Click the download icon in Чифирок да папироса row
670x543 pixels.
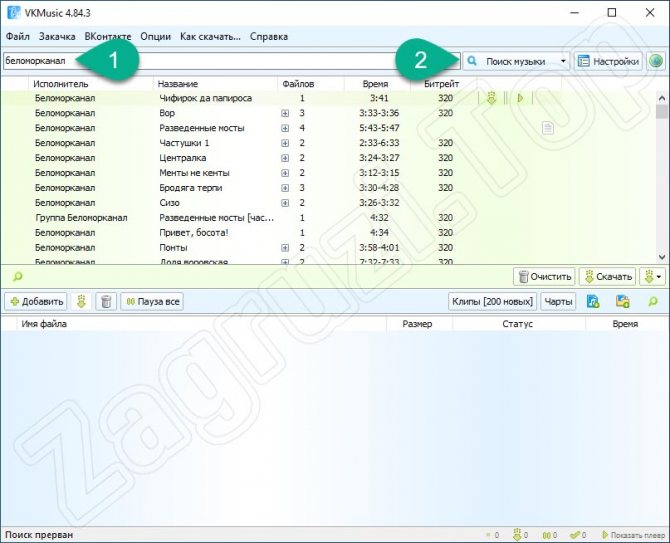click(x=491, y=98)
